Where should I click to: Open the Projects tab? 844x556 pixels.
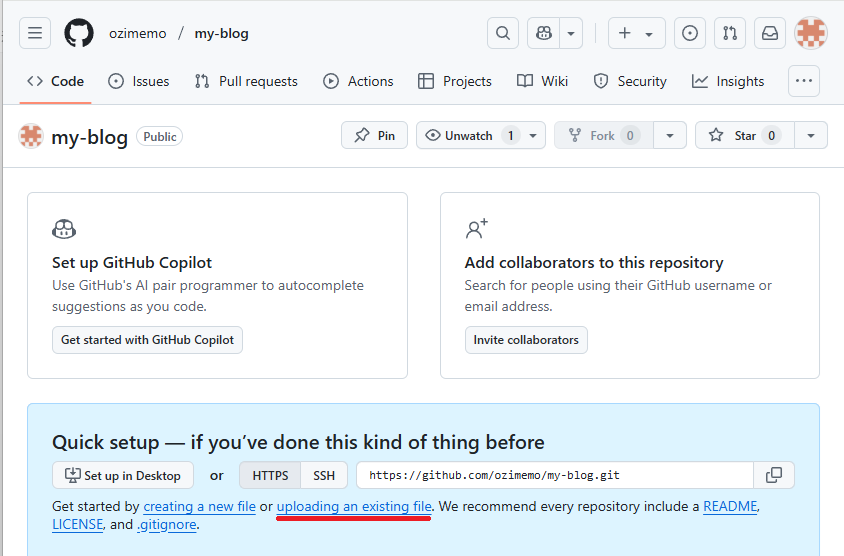[x=455, y=81]
